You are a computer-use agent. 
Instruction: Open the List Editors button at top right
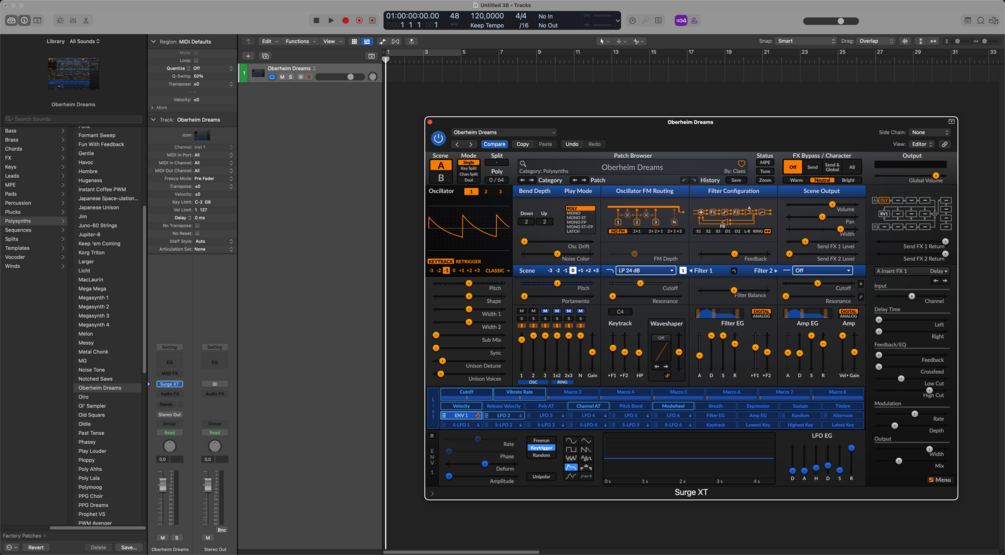967,21
